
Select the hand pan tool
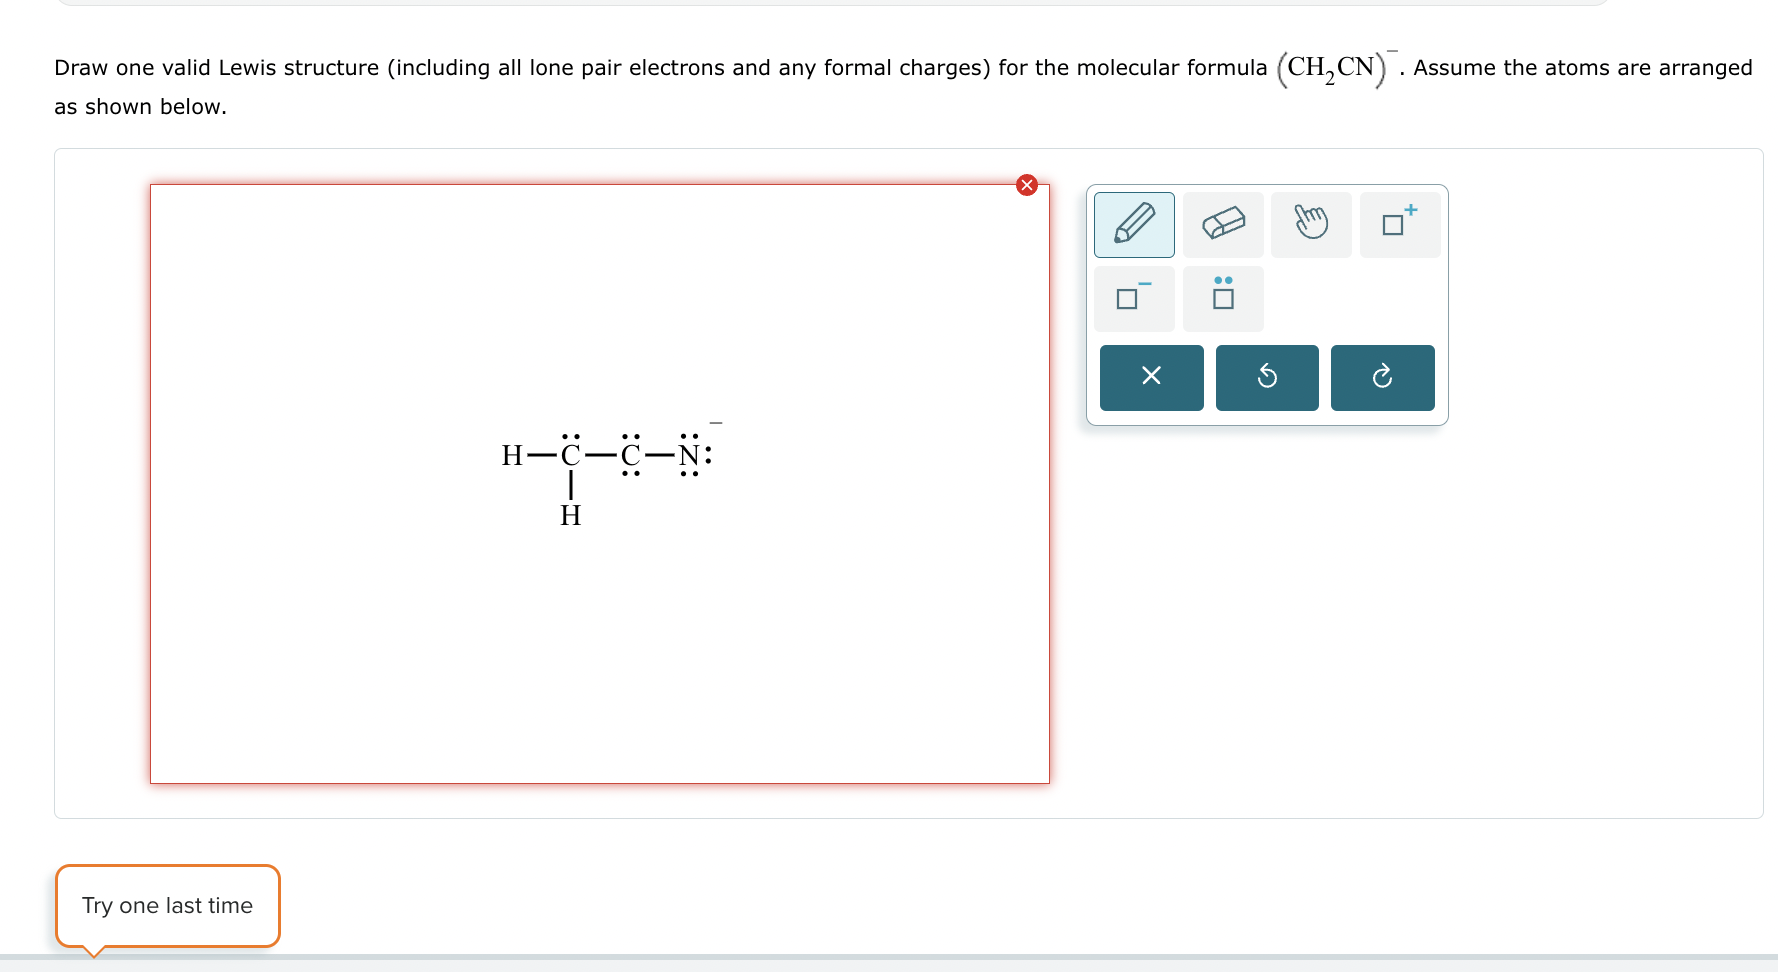point(1311,224)
